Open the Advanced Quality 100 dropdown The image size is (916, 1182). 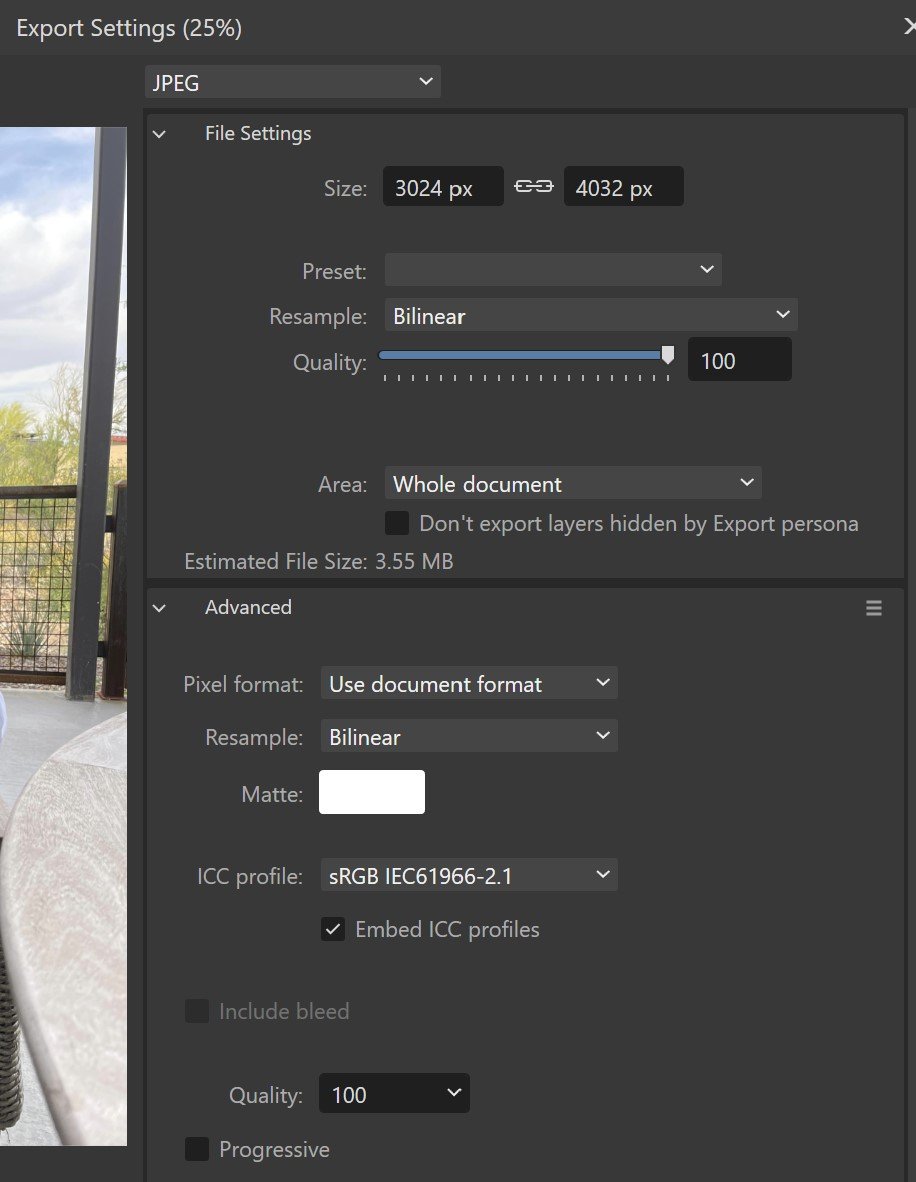[393, 1094]
